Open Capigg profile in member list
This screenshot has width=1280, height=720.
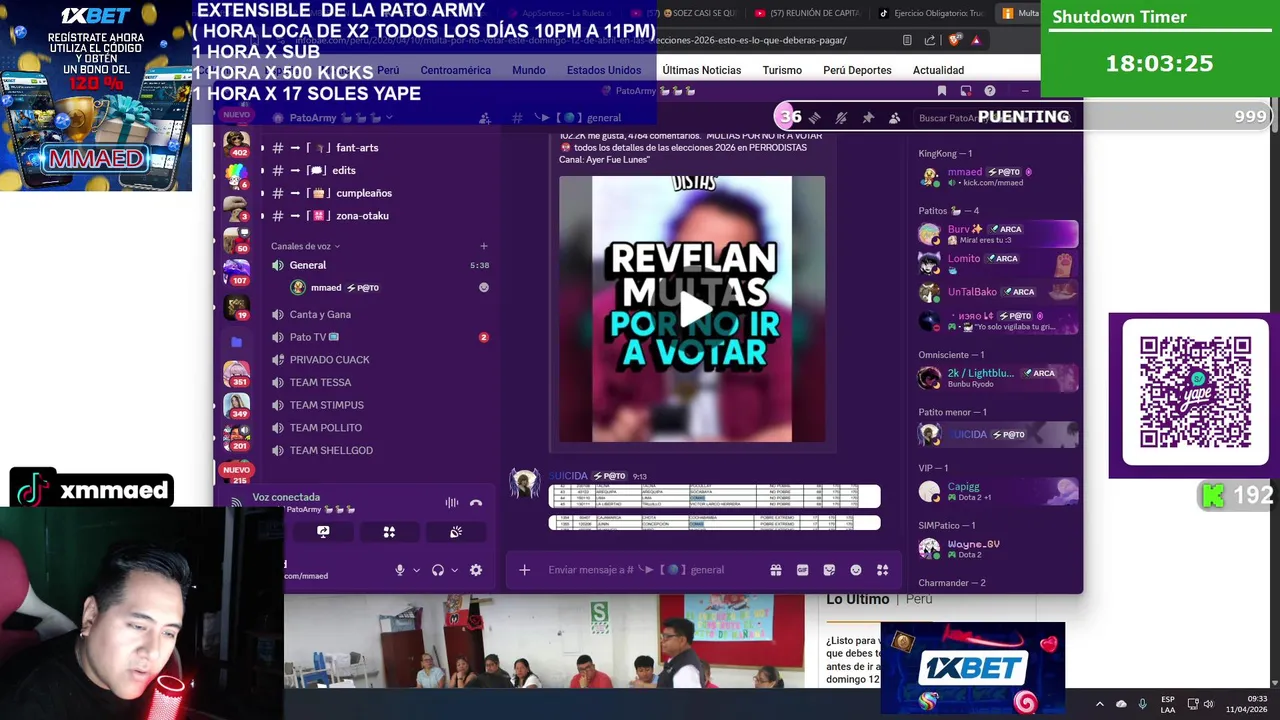click(x=997, y=491)
